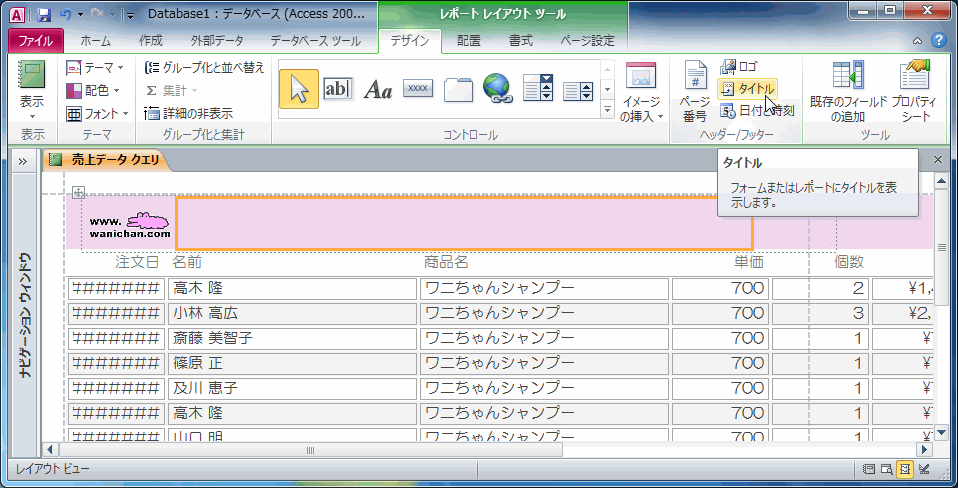Switch to Database Tools (データベース ツール) tab
958x488 pixels.
coord(315,41)
